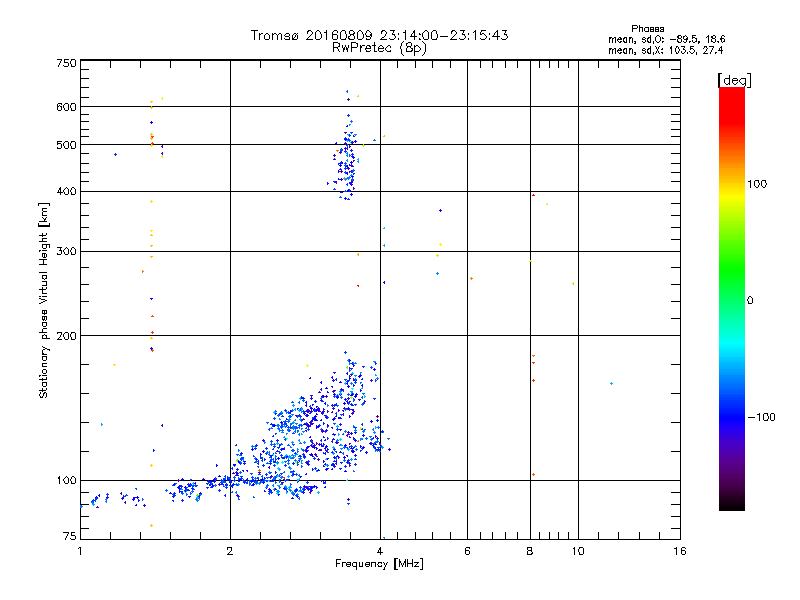Click the y-axis label '500'
This screenshot has height=600, width=800.
[66, 145]
